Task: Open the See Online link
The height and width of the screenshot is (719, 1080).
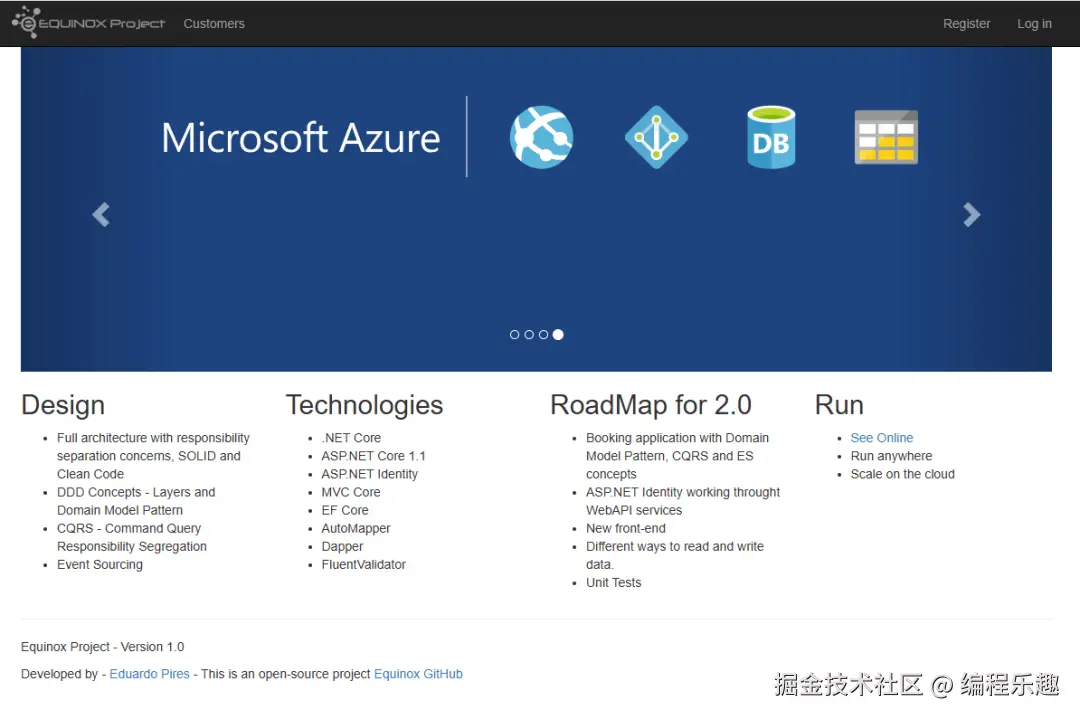Action: pos(882,438)
